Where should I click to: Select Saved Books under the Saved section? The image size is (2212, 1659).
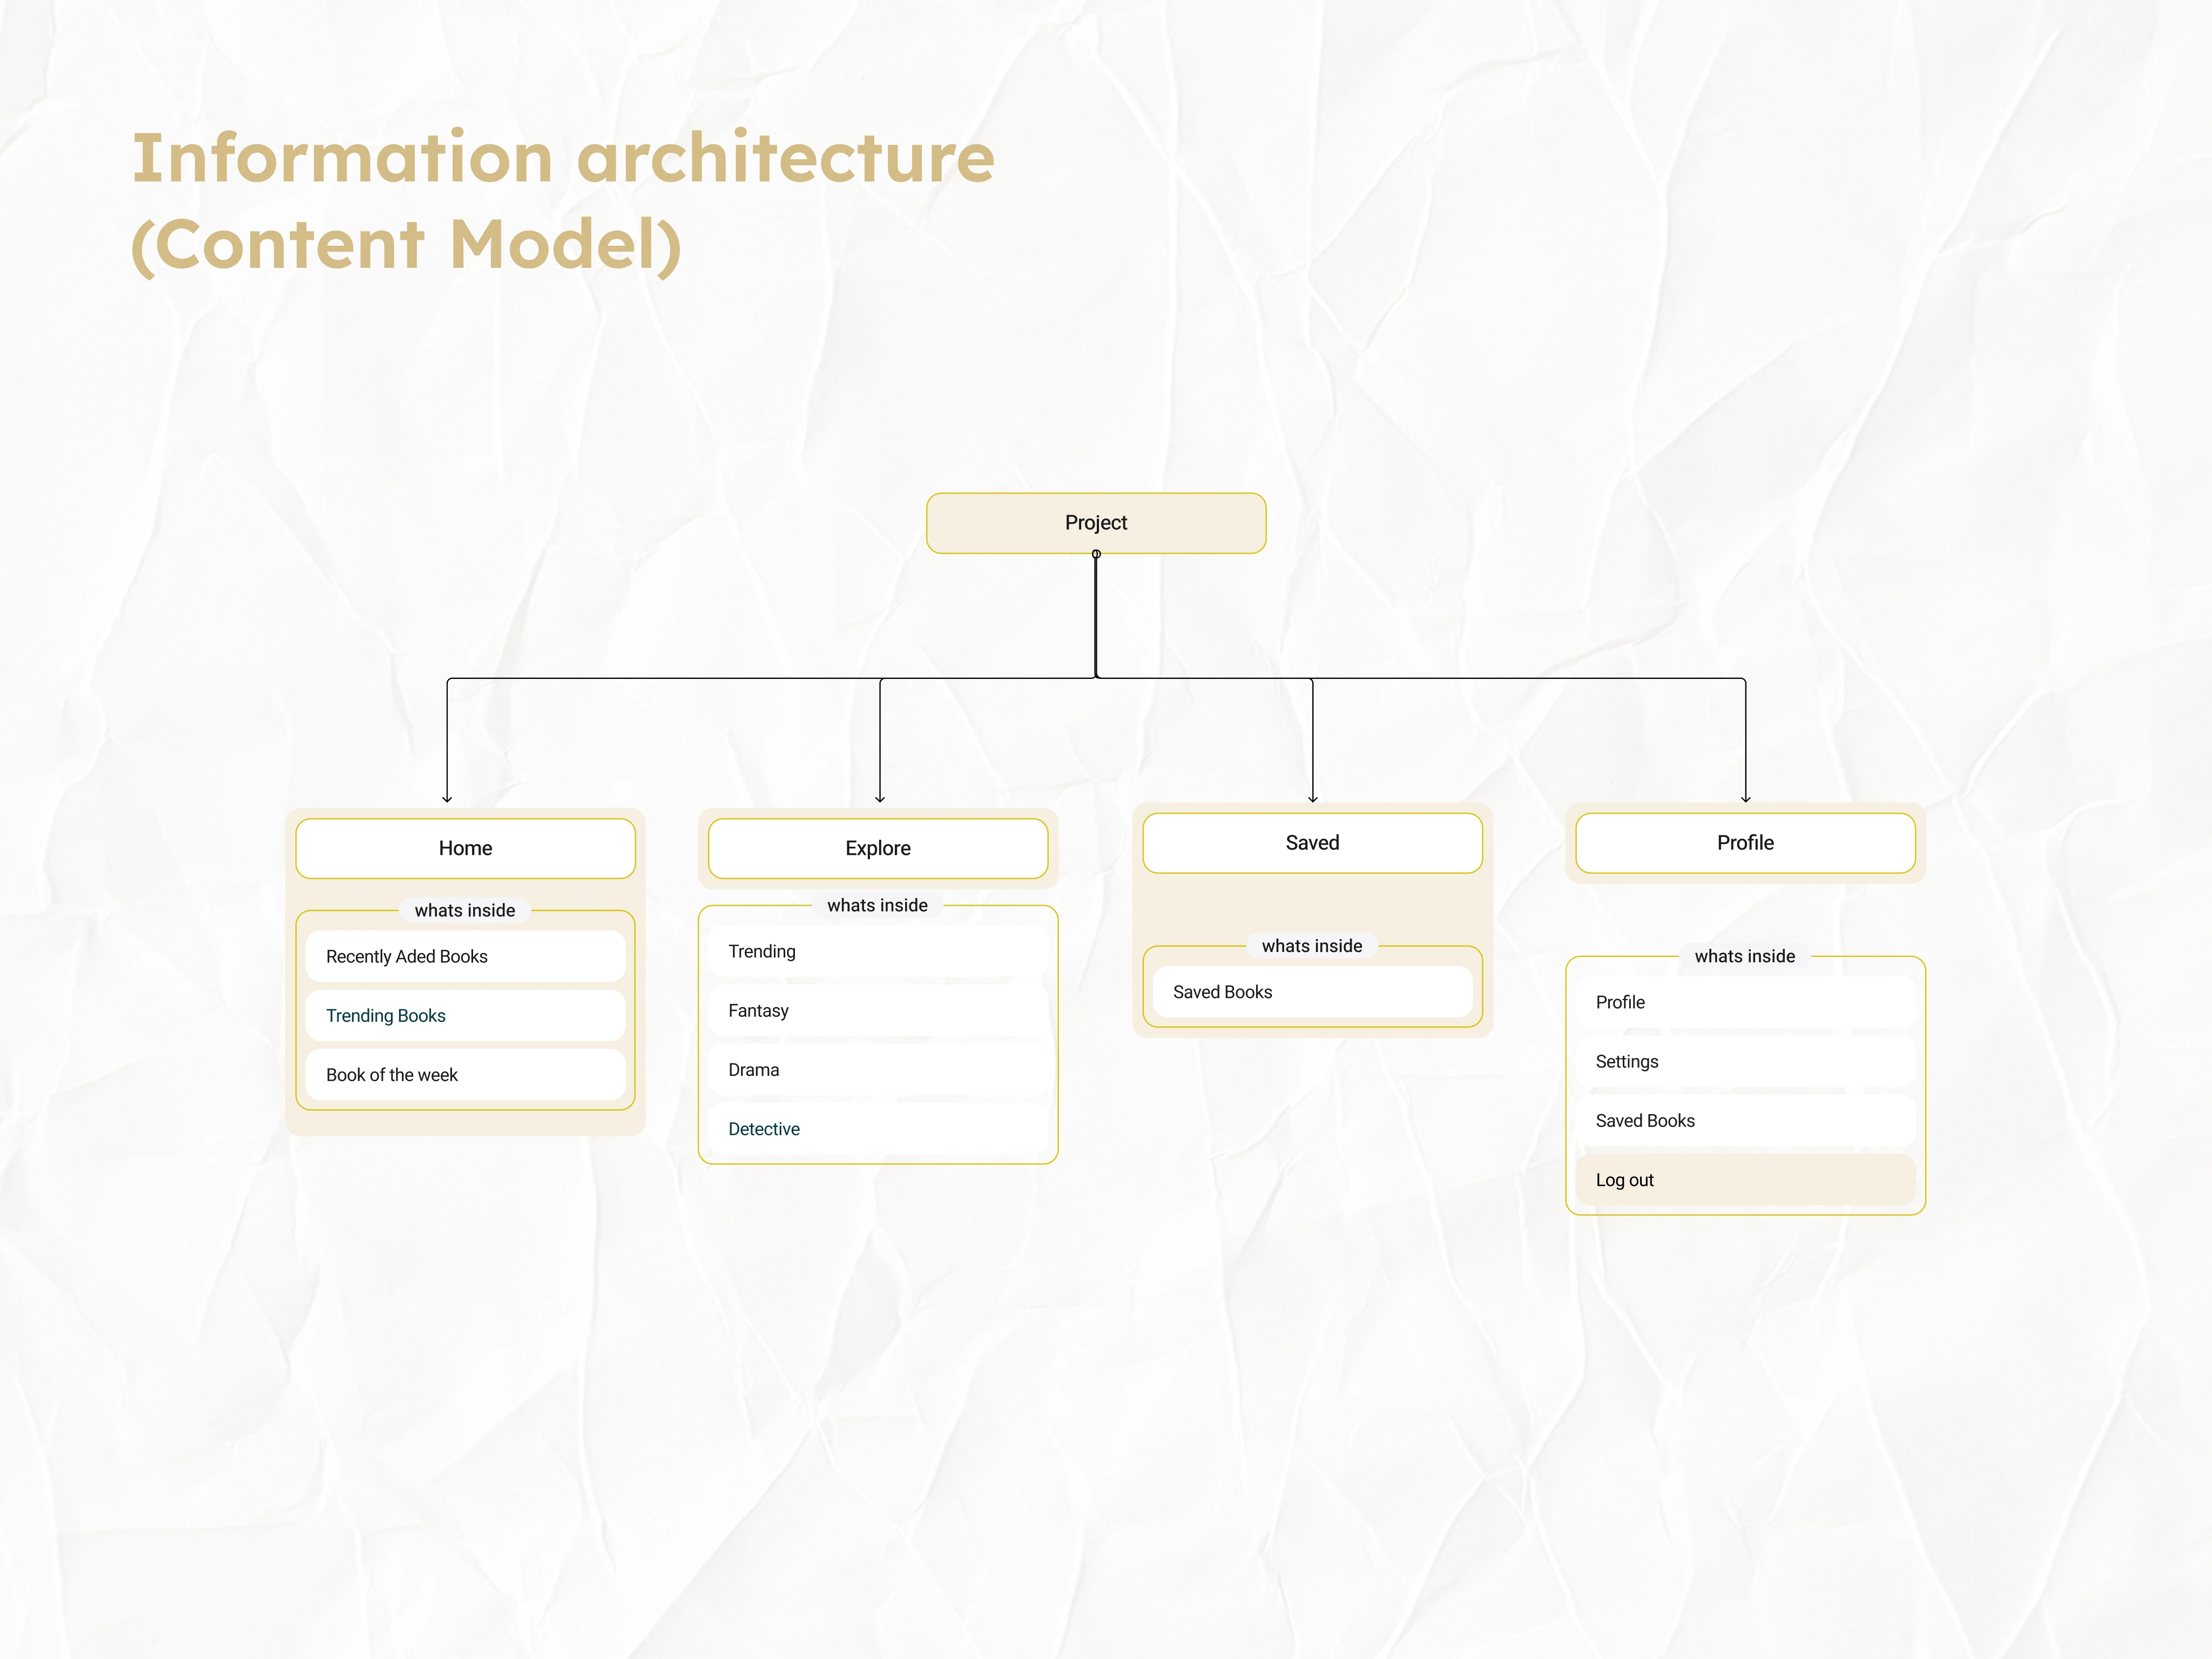tap(1312, 992)
